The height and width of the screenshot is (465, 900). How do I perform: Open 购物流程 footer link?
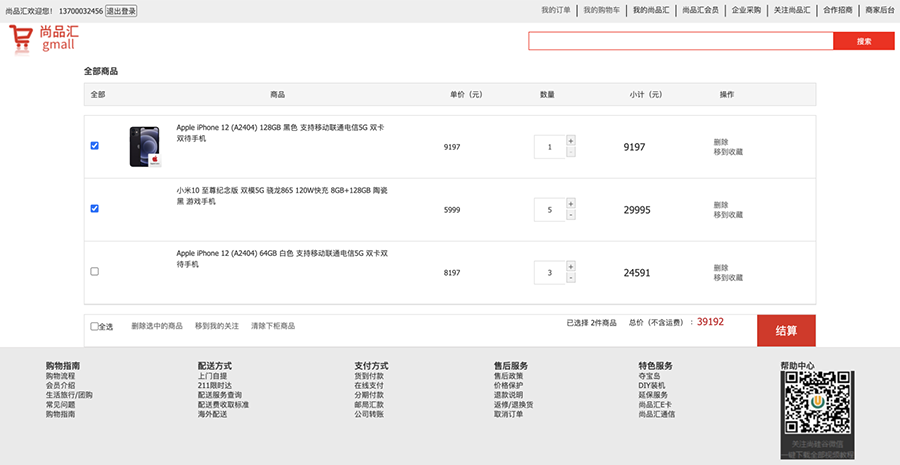[60, 376]
